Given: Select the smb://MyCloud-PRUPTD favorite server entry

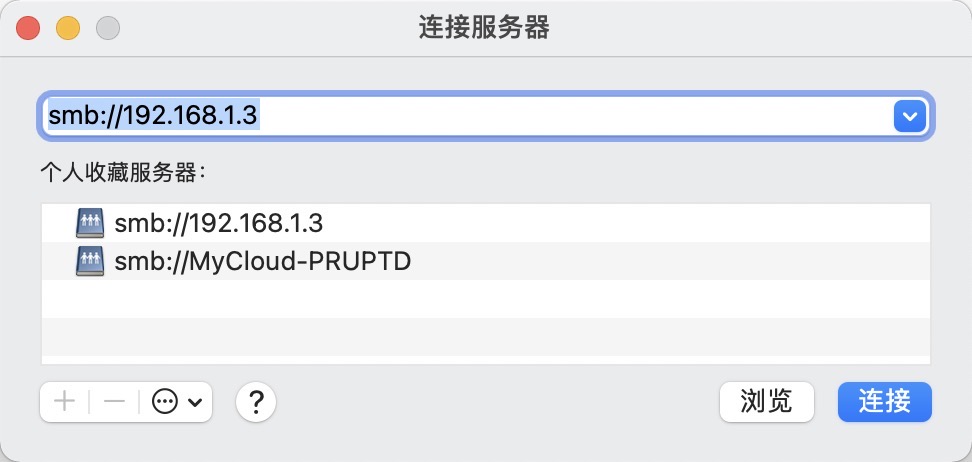Looking at the screenshot, I should click(263, 262).
